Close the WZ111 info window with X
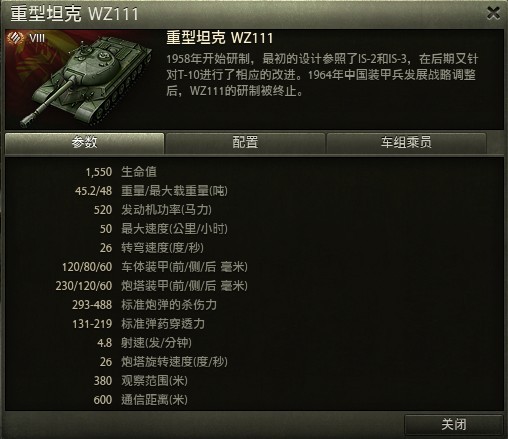Viewport: 508px width, 439px height. [493, 13]
